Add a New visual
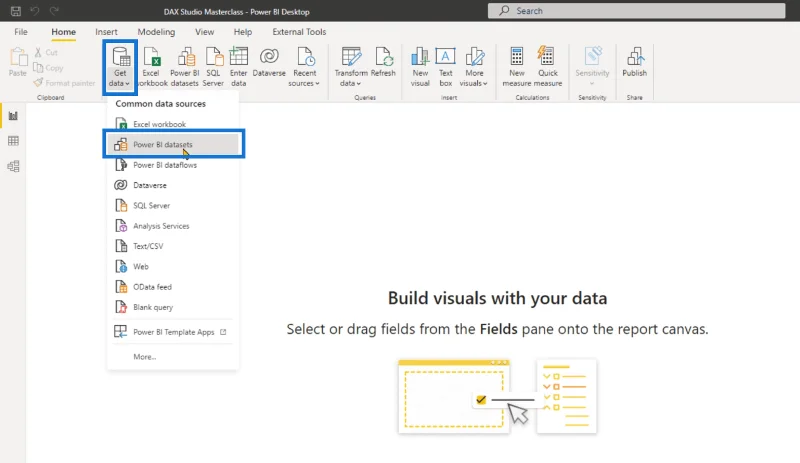 420,67
